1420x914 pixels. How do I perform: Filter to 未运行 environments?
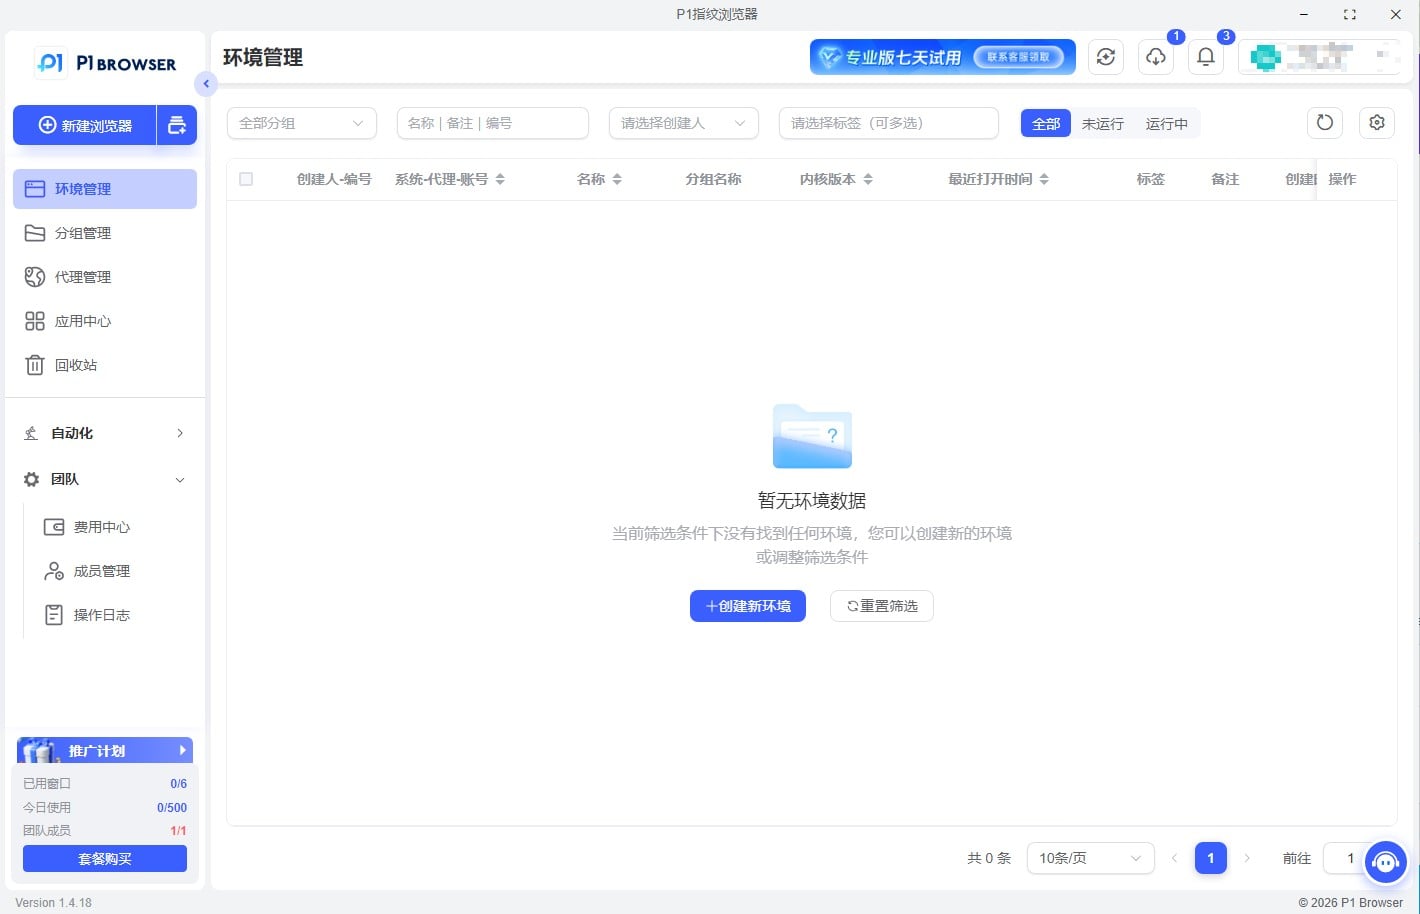1103,123
